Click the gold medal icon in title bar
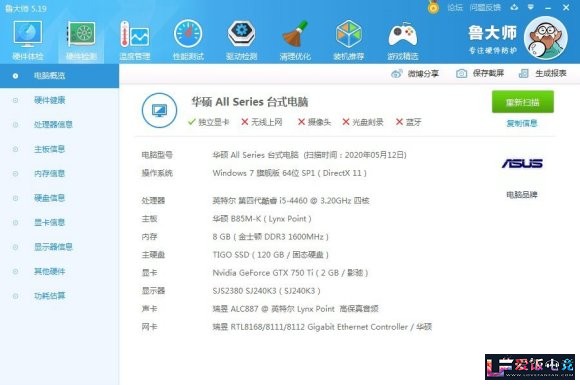This screenshot has width=580, height=385. 433,7
